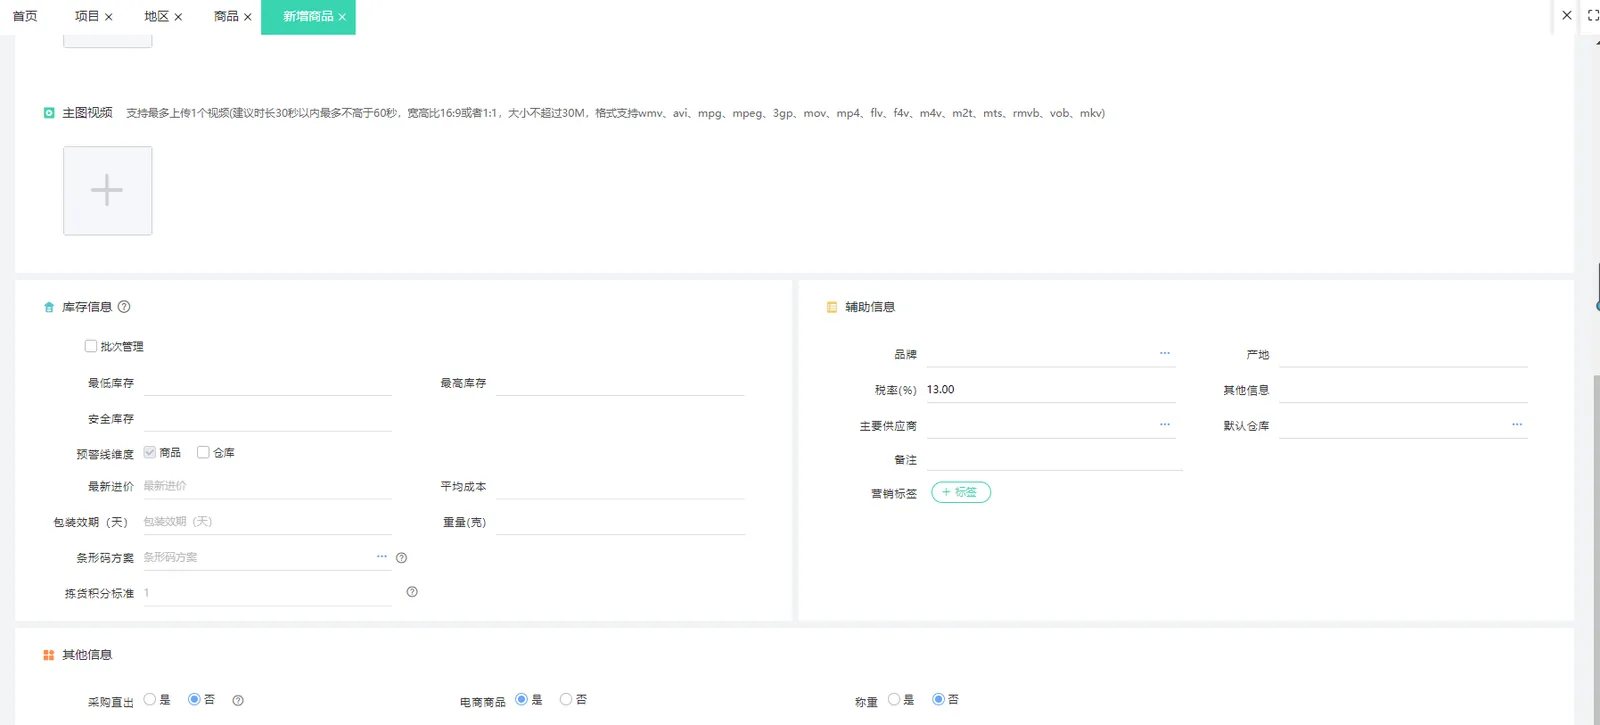Image resolution: width=1600 pixels, height=725 pixels.
Task: Switch to the 地区 tab
Action: tap(156, 16)
